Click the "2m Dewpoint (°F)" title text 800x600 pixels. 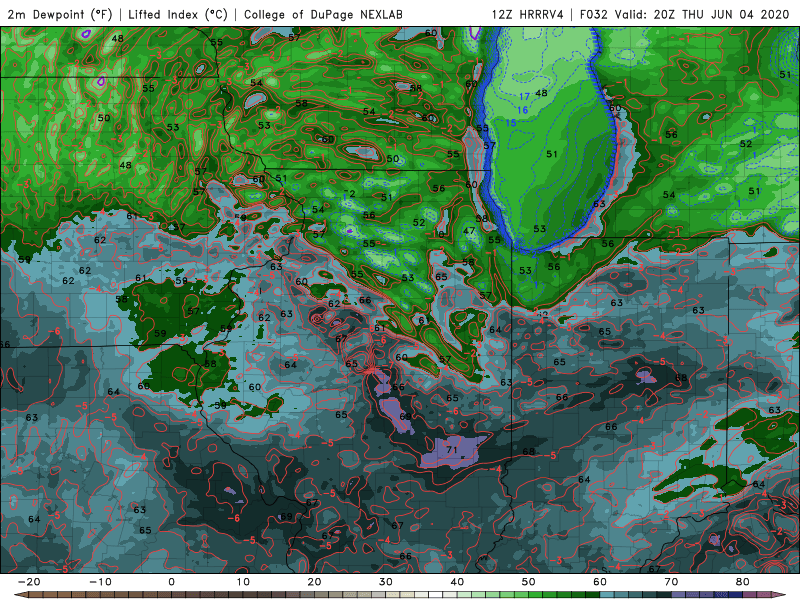[59, 14]
